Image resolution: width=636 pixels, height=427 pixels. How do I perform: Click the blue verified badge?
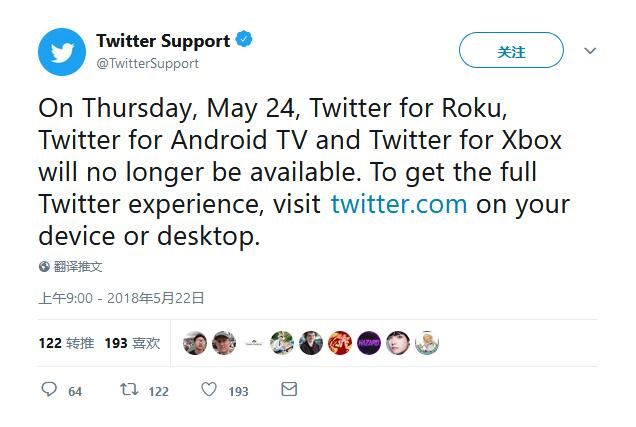pyautogui.click(x=244, y=41)
